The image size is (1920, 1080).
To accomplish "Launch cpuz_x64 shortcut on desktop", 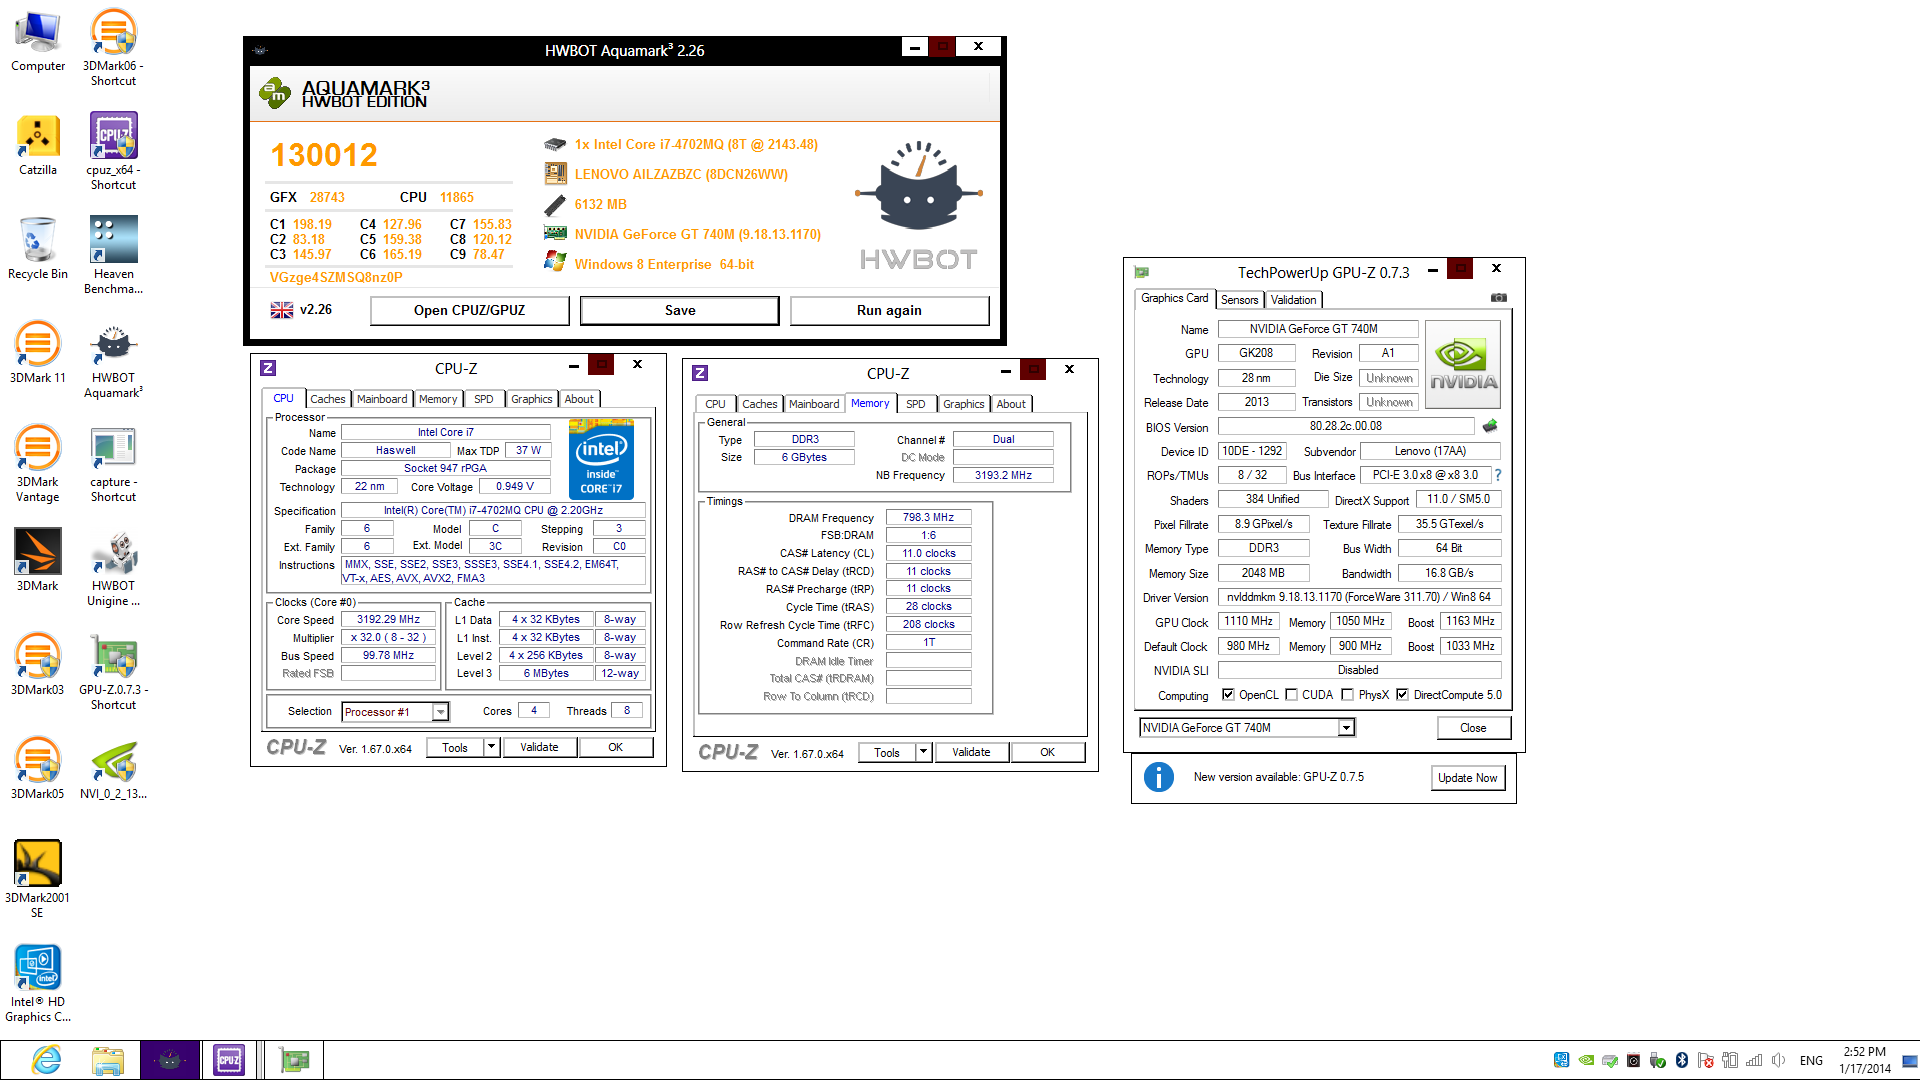I will pyautogui.click(x=113, y=150).
